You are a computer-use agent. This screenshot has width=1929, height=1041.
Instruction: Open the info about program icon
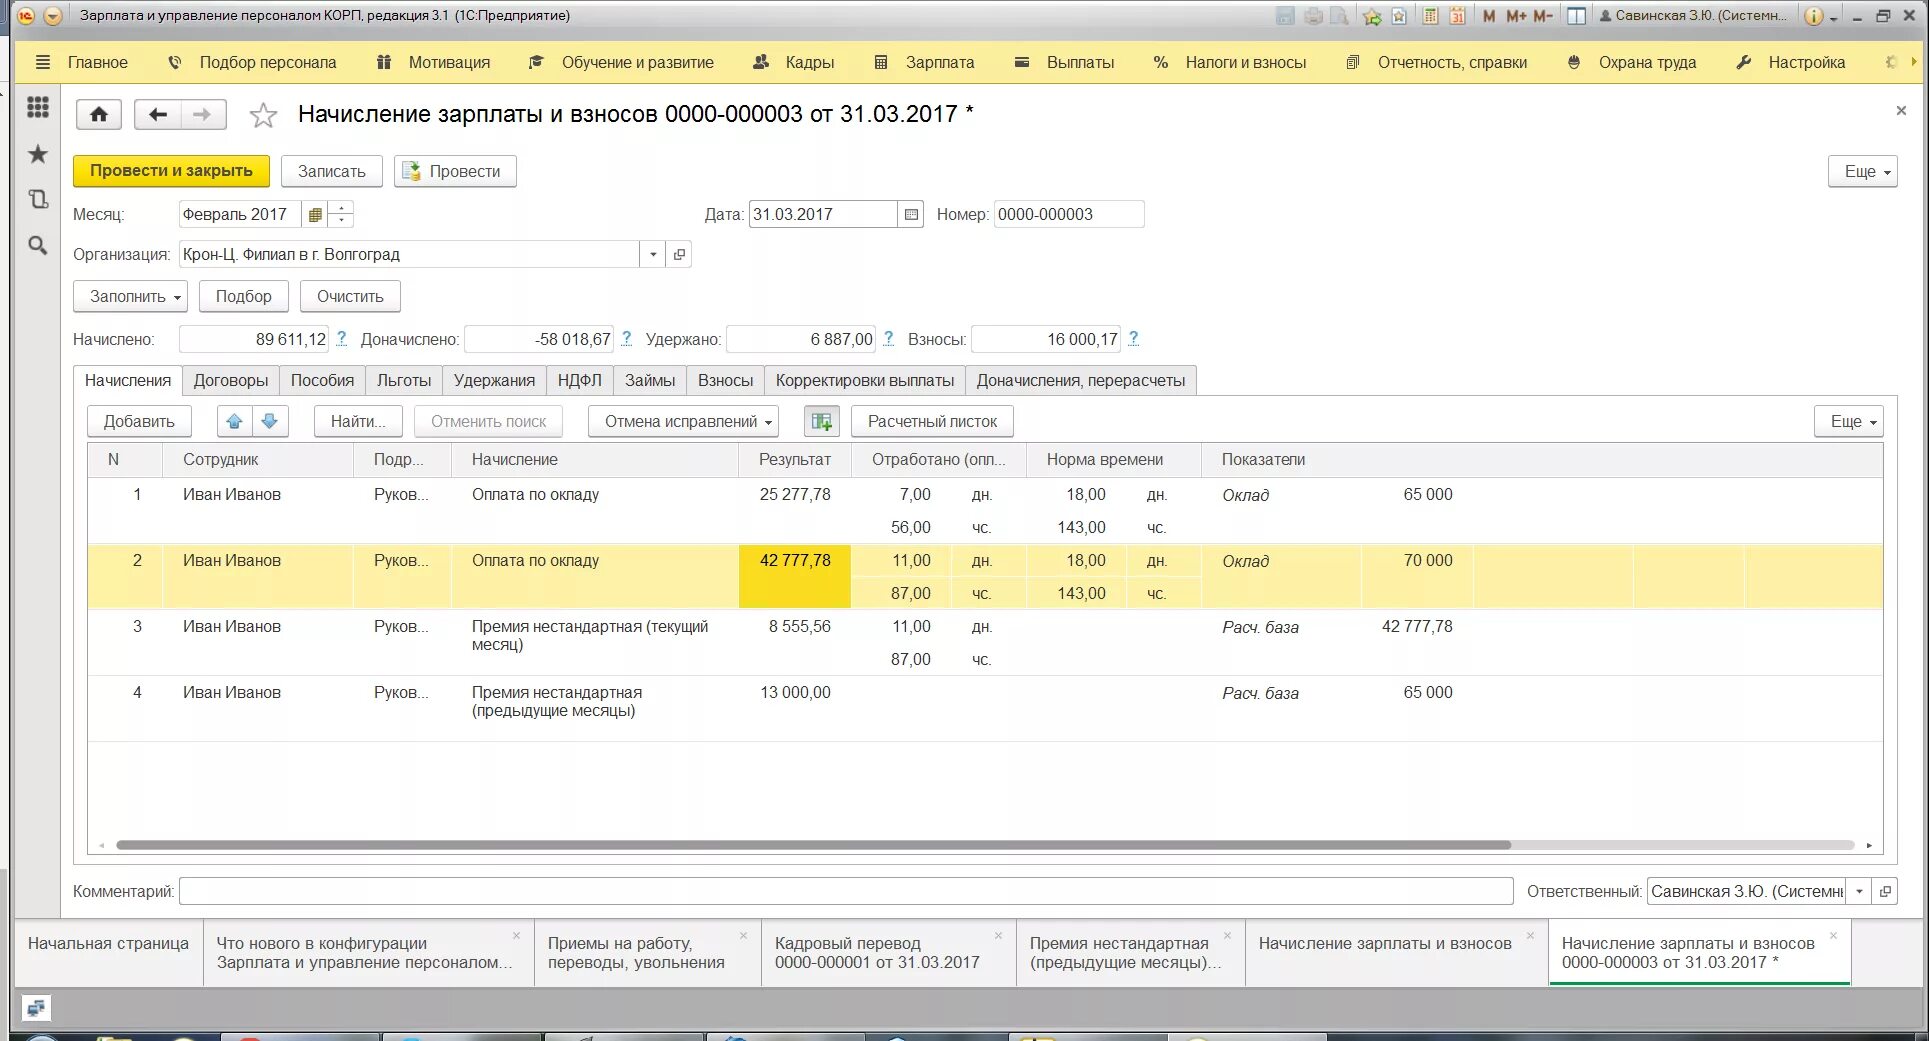[x=1813, y=16]
